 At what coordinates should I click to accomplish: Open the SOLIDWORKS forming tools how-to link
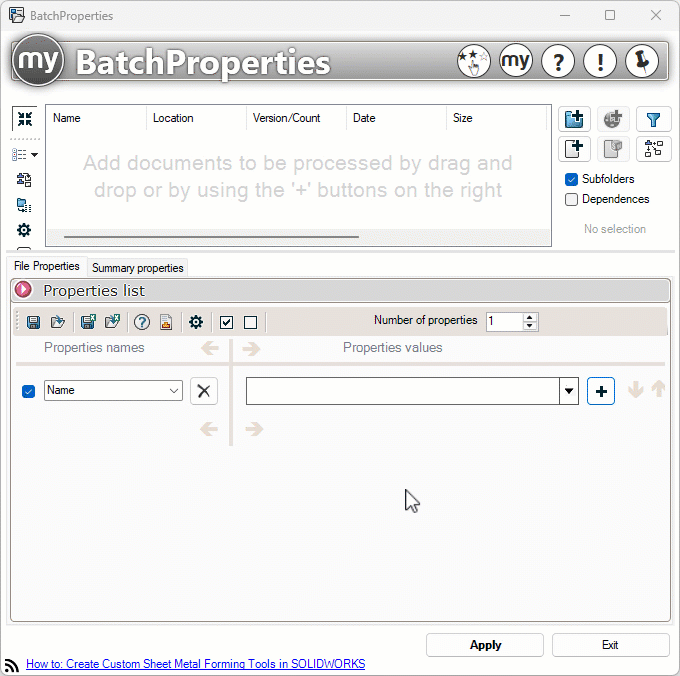(x=195, y=664)
